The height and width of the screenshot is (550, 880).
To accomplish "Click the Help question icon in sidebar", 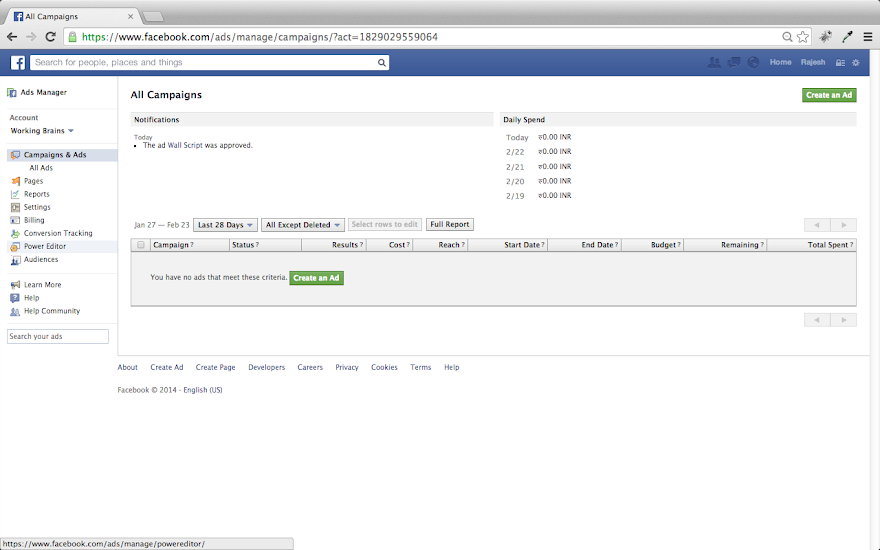I will [15, 298].
